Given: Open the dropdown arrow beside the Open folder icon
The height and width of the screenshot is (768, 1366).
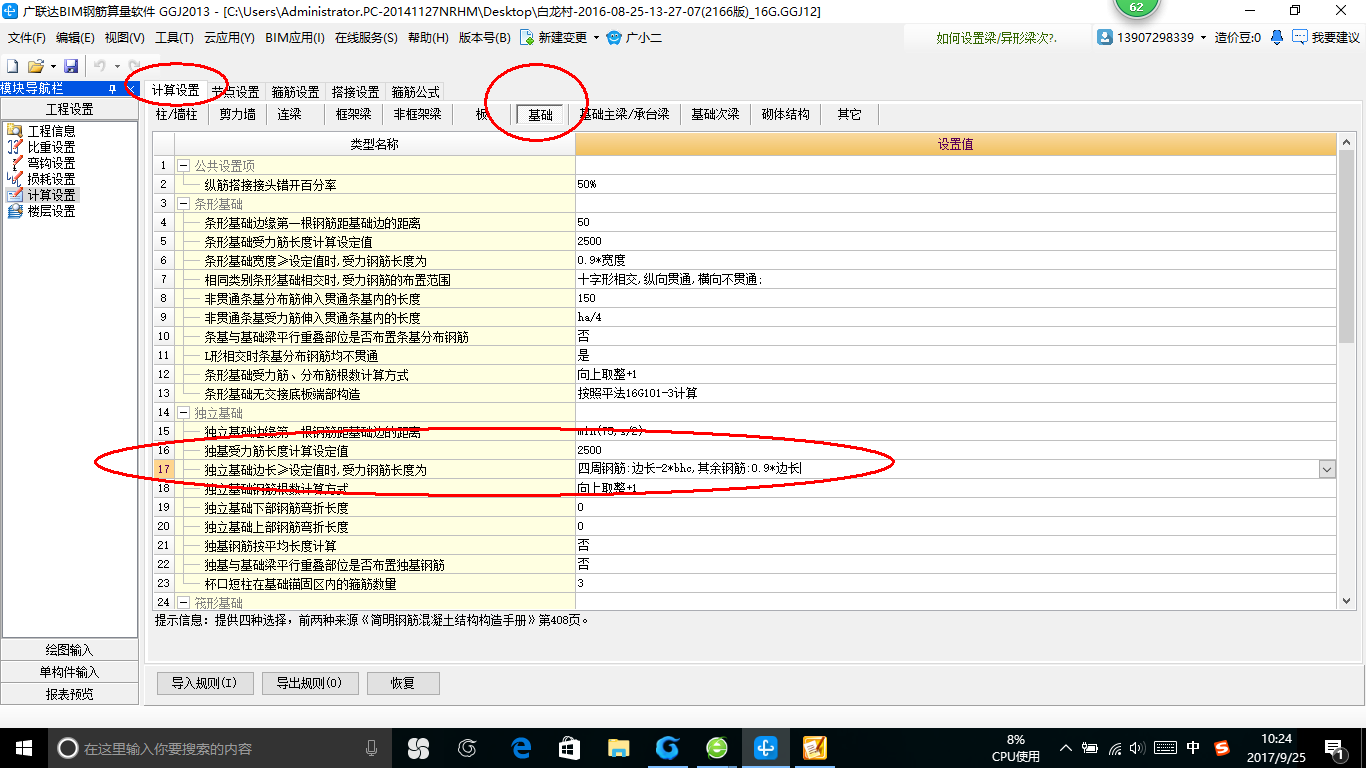Looking at the screenshot, I should [52, 66].
